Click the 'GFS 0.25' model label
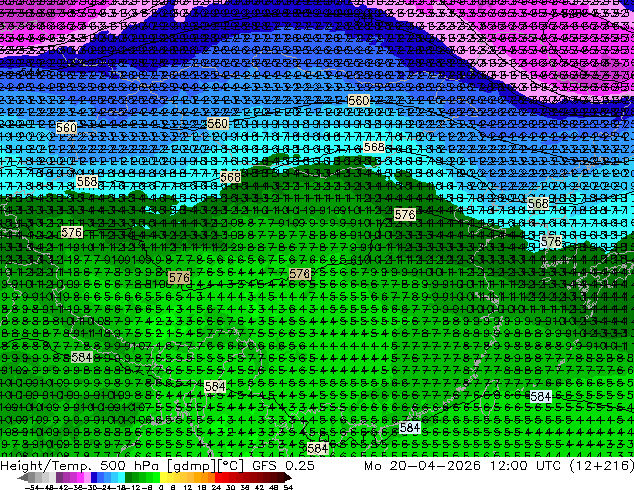This screenshot has width=634, height=490. 283,466
